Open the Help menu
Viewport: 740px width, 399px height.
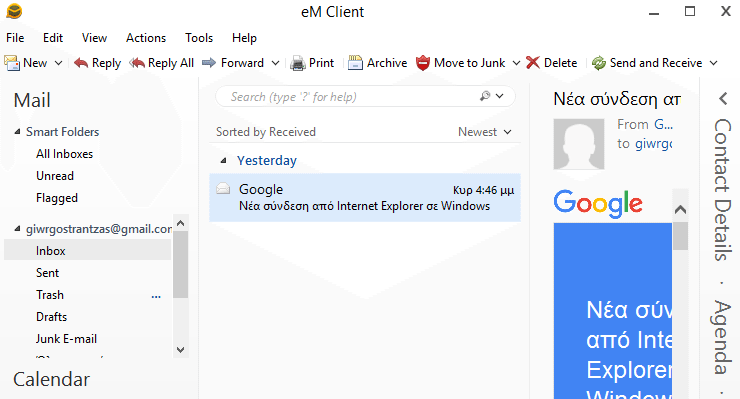[x=244, y=38]
